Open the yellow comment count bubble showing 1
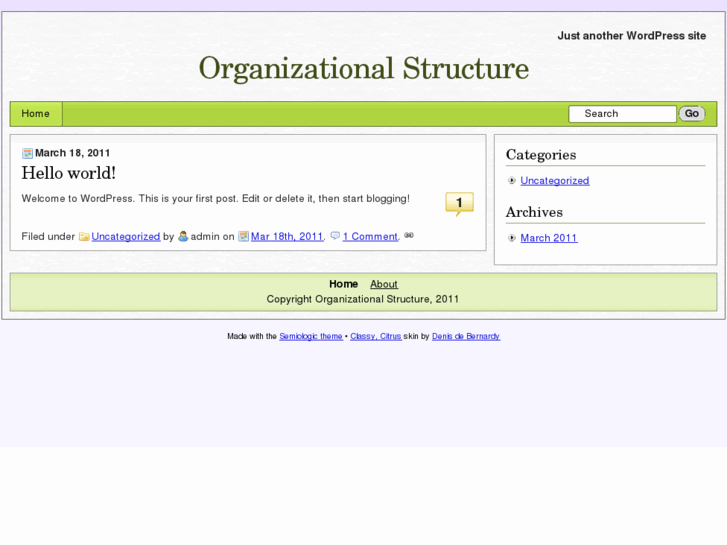 (x=459, y=204)
